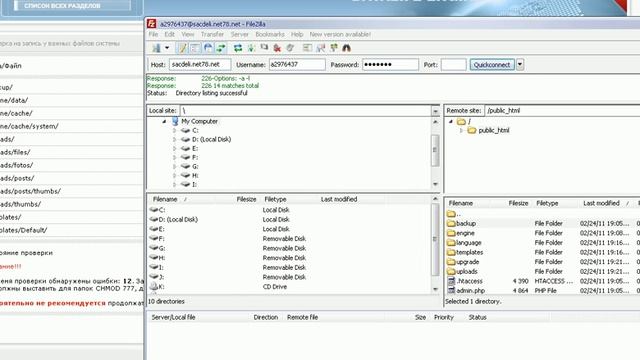Cancel the current operation icon
The width and height of the screenshot is (640, 360).
264,48
